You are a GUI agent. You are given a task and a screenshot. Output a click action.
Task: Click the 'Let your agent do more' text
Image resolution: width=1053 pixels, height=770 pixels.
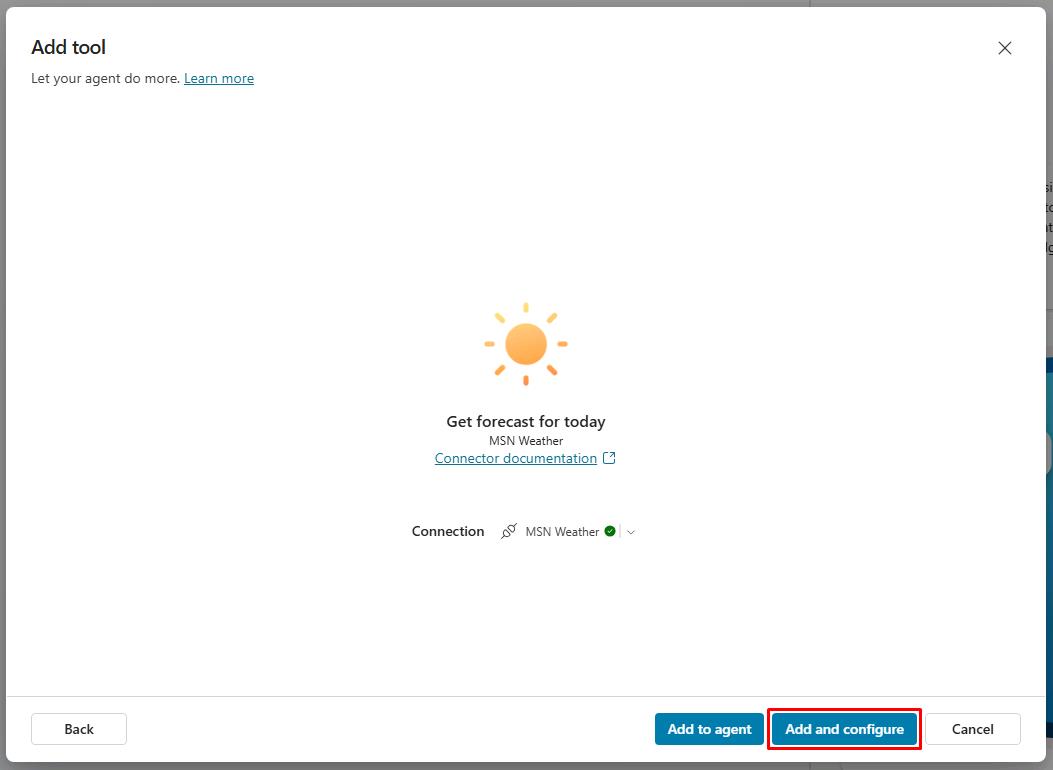(x=106, y=79)
